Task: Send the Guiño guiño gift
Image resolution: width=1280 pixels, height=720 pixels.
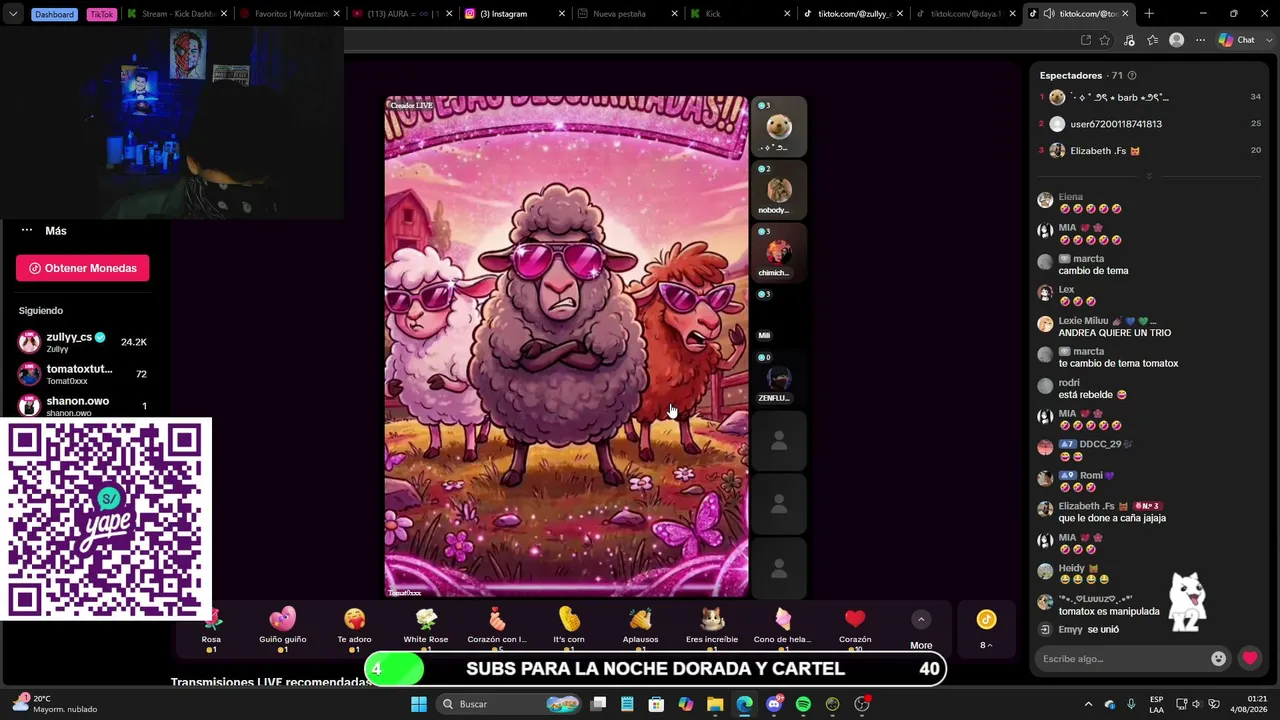Action: click(283, 629)
